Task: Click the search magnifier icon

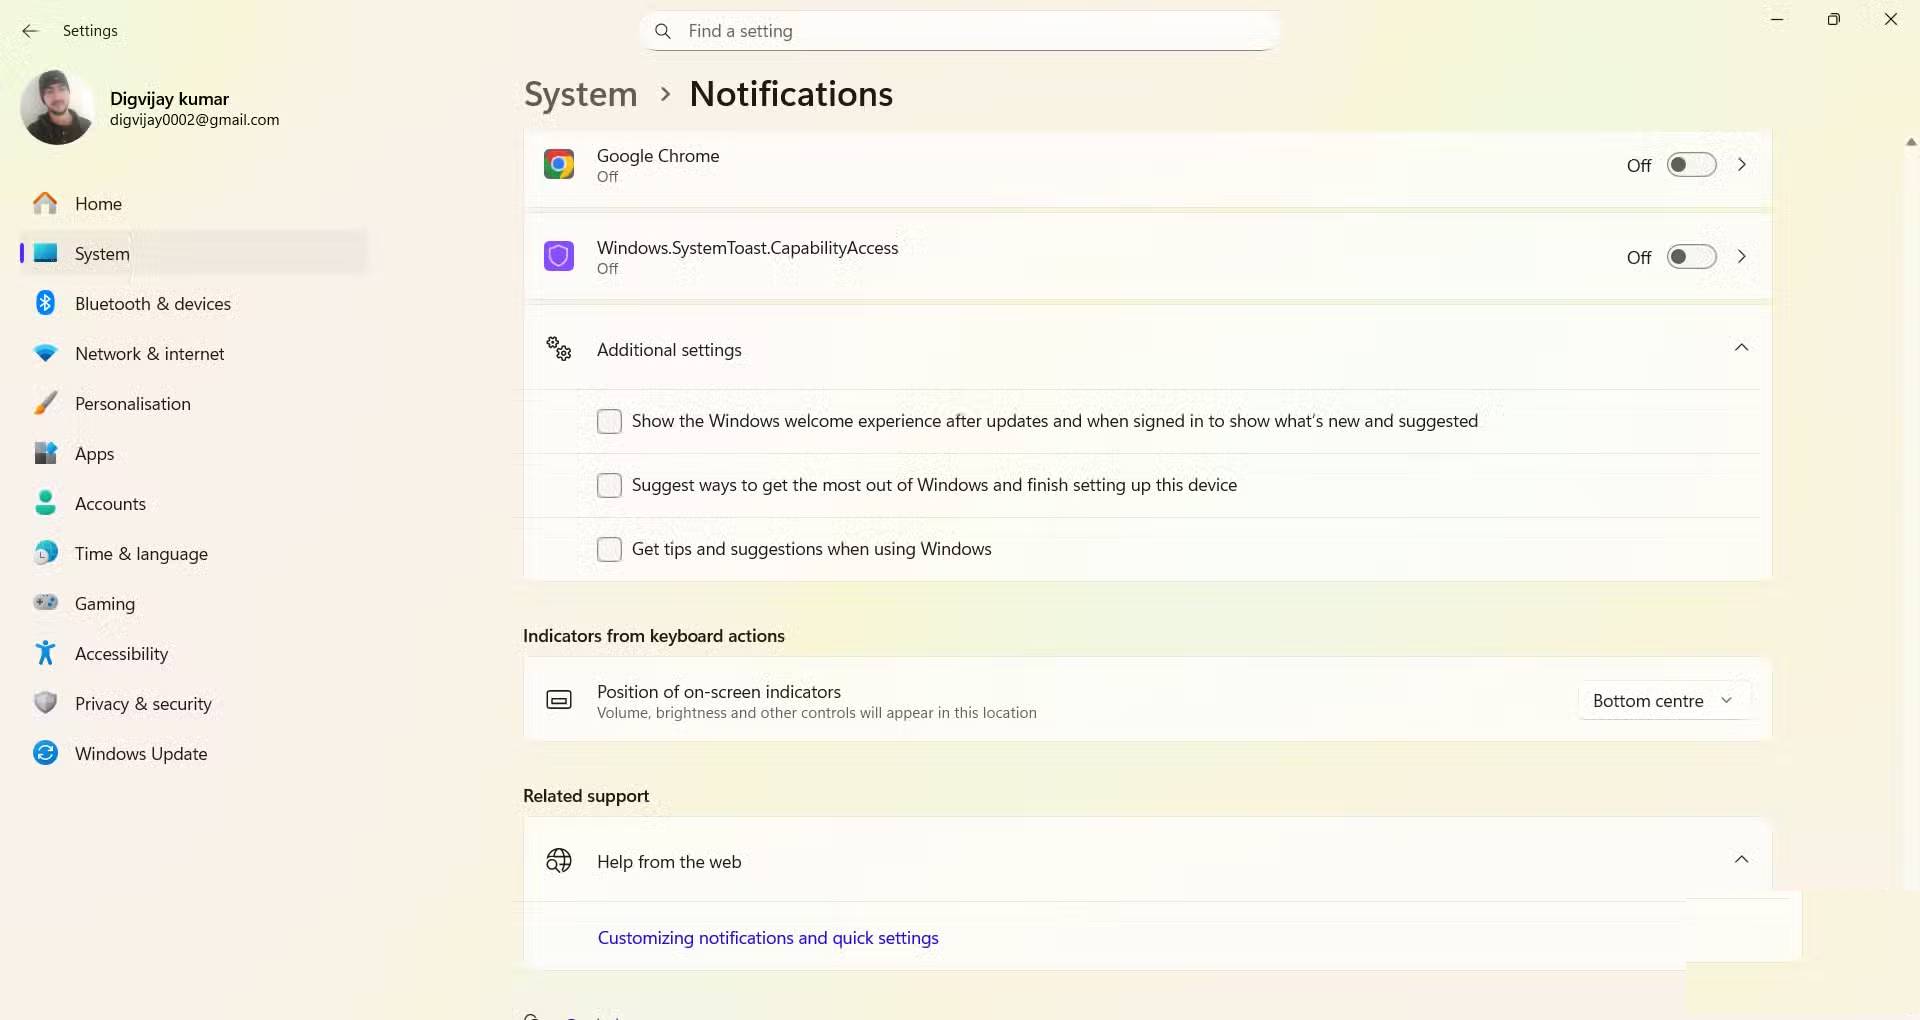Action: 662,31
